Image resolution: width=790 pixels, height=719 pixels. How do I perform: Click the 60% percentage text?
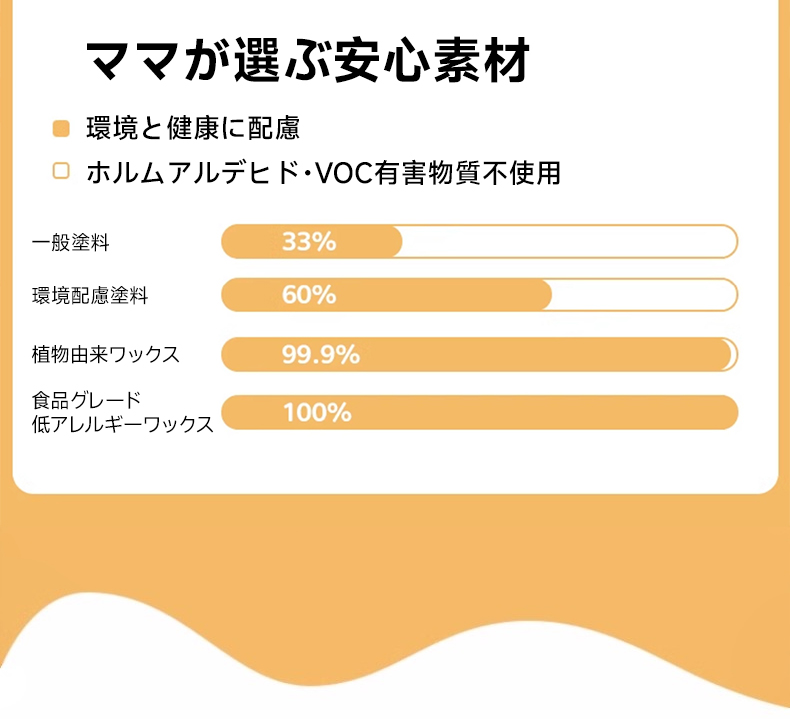309,295
